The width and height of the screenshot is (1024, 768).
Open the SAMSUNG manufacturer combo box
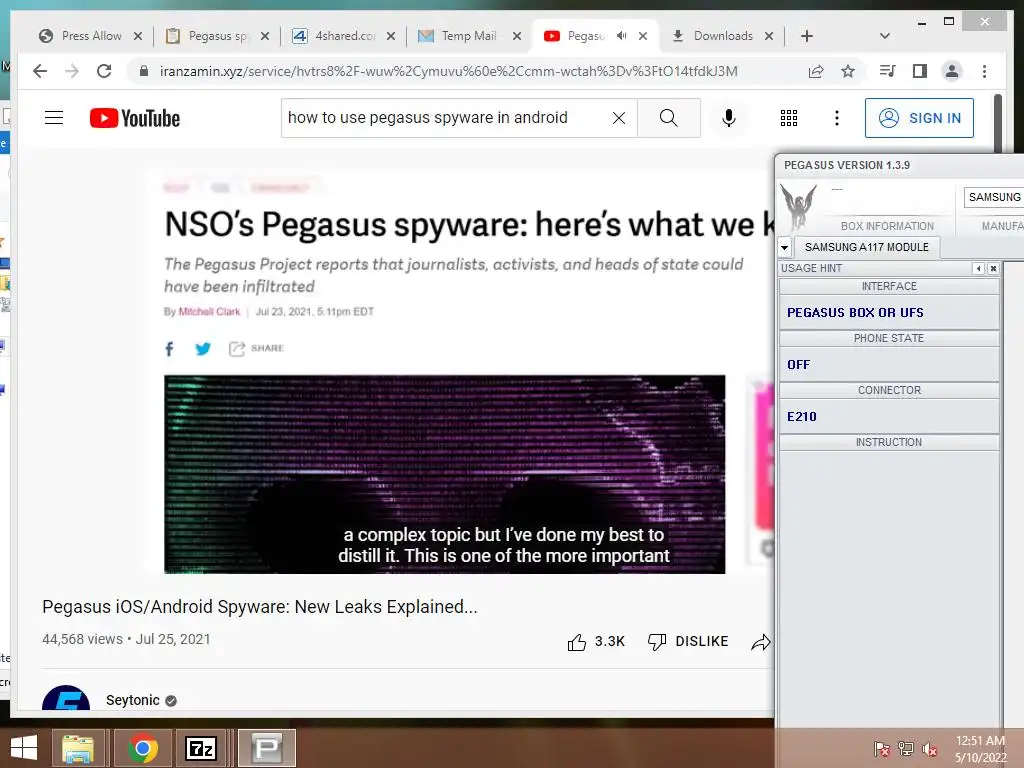pyautogui.click(x=993, y=197)
